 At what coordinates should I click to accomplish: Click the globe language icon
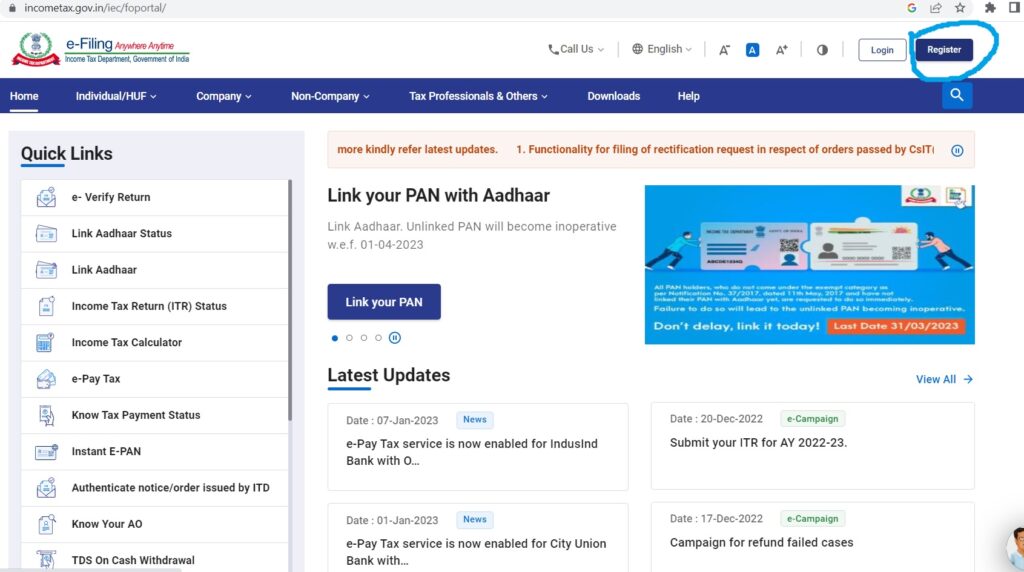[637, 49]
